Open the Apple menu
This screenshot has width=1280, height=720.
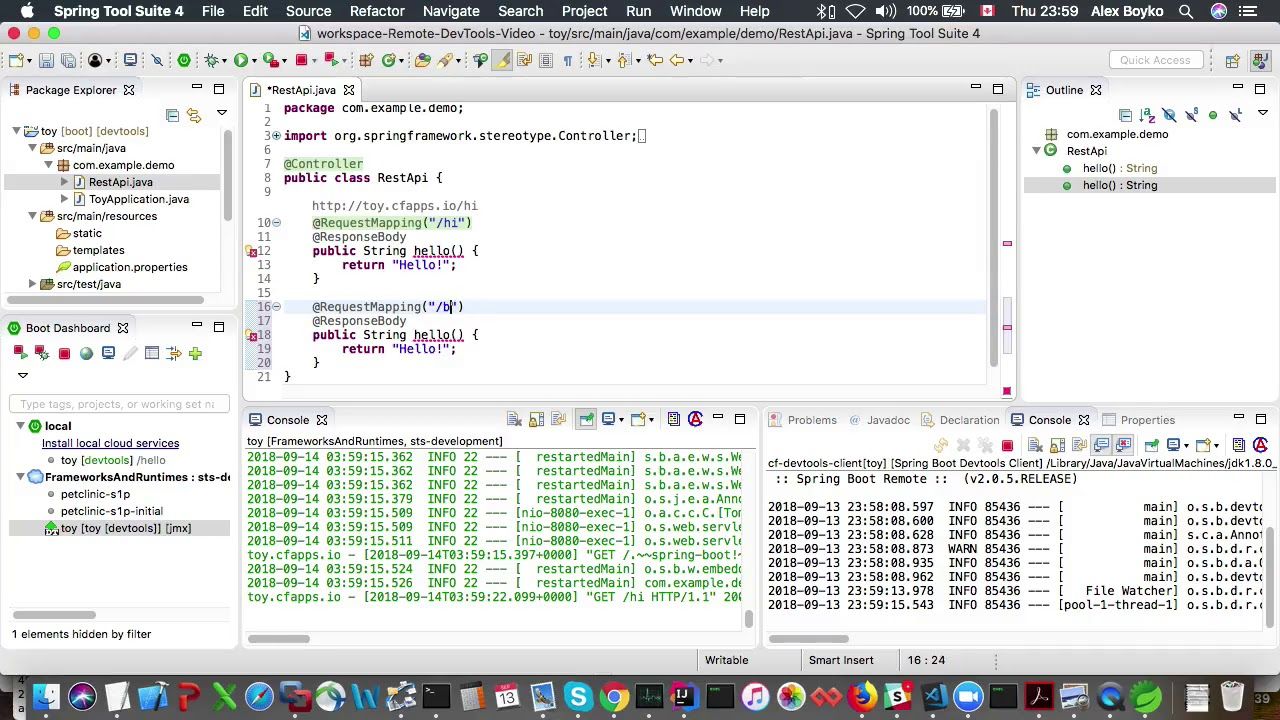pos(27,11)
